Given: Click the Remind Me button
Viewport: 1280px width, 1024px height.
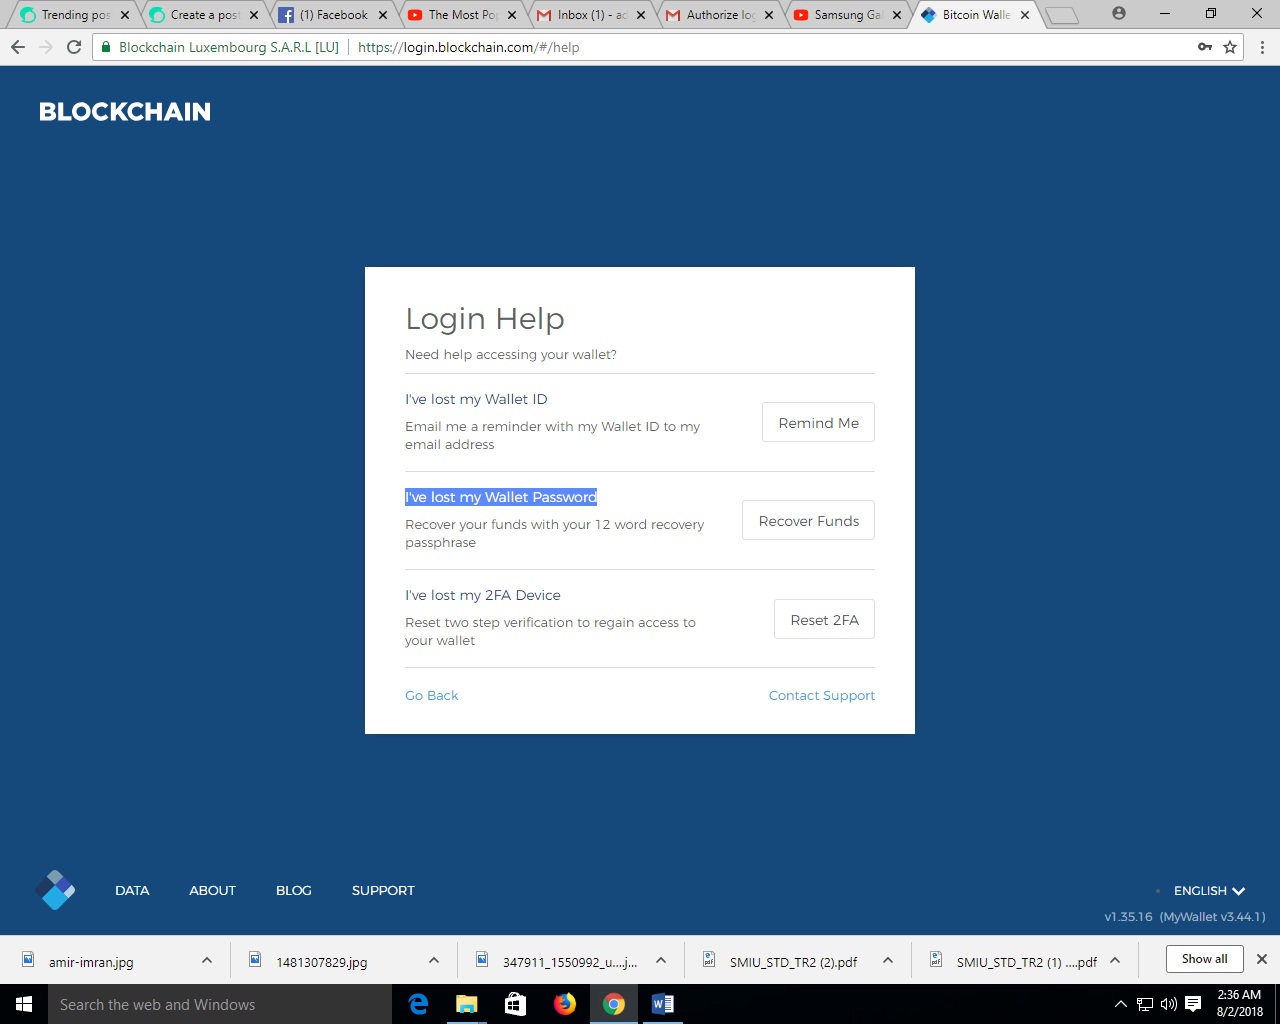Looking at the screenshot, I should point(818,422).
